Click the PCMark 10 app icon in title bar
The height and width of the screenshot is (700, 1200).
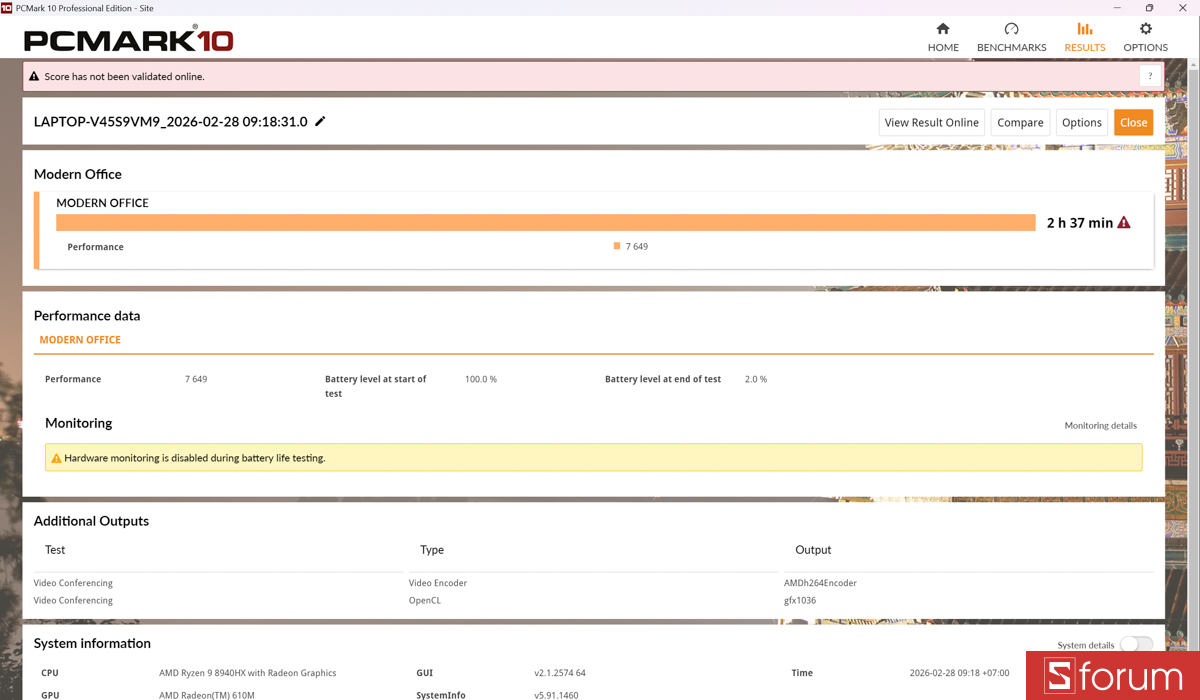[x=7, y=7]
